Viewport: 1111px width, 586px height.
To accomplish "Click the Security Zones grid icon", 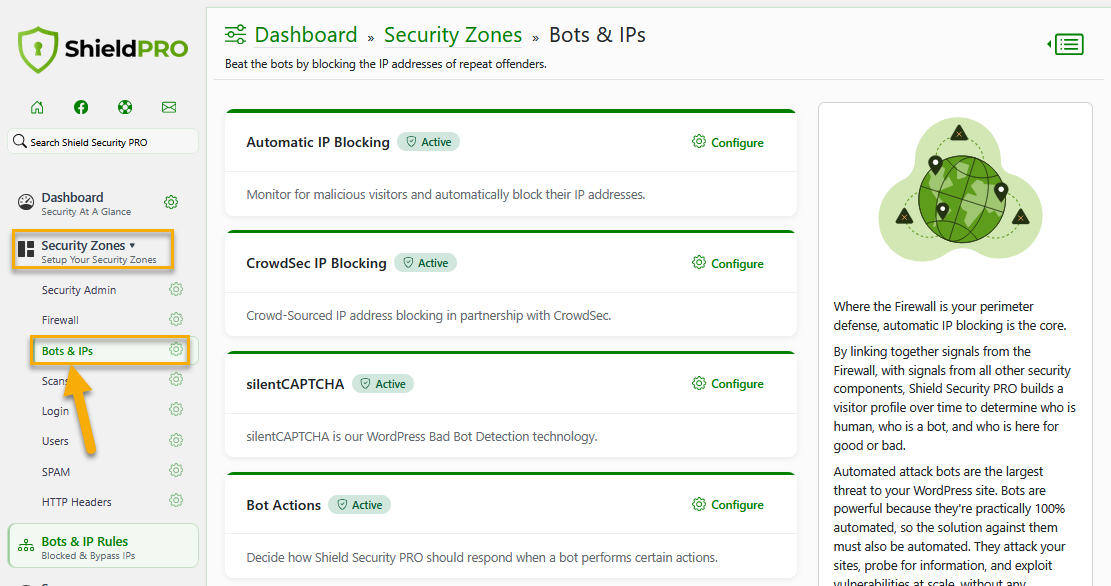I will coord(26,249).
